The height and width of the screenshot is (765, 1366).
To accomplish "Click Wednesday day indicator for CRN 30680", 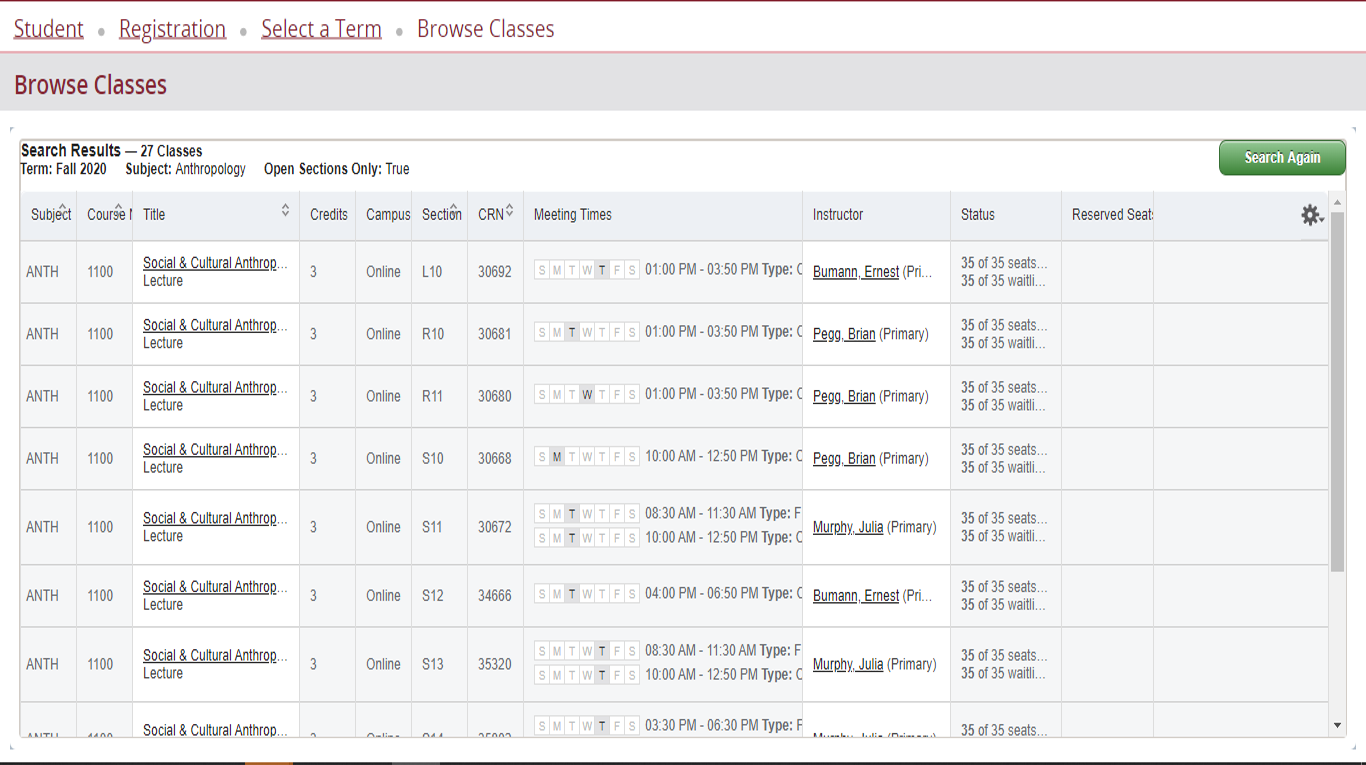I will point(587,395).
